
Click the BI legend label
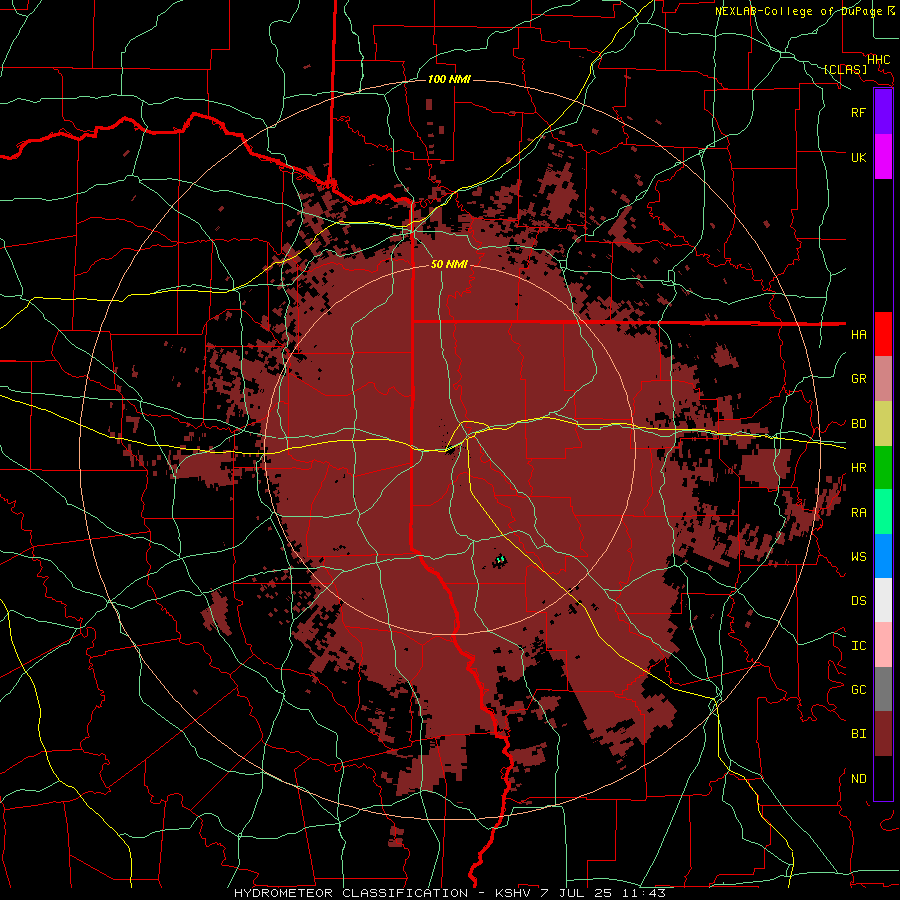click(x=858, y=734)
